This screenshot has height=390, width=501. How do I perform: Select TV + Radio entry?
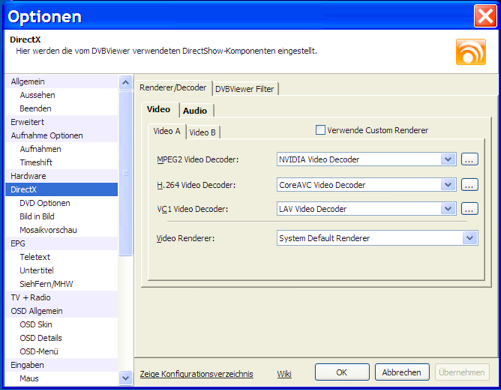point(62,297)
